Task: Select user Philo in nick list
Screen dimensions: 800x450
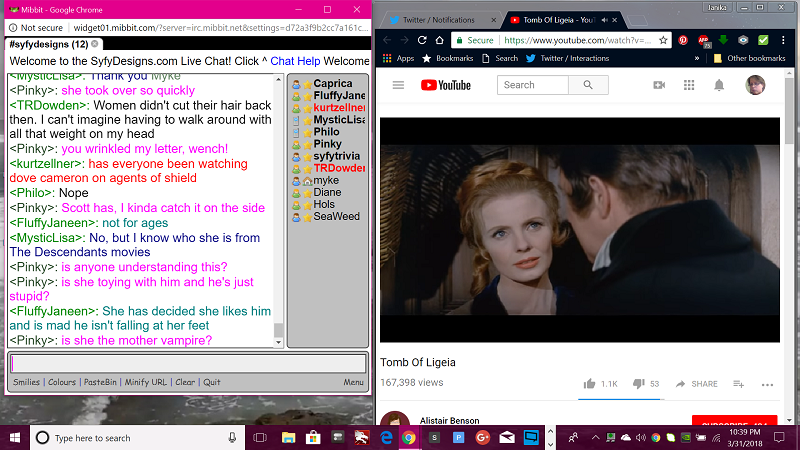Action: (328, 132)
